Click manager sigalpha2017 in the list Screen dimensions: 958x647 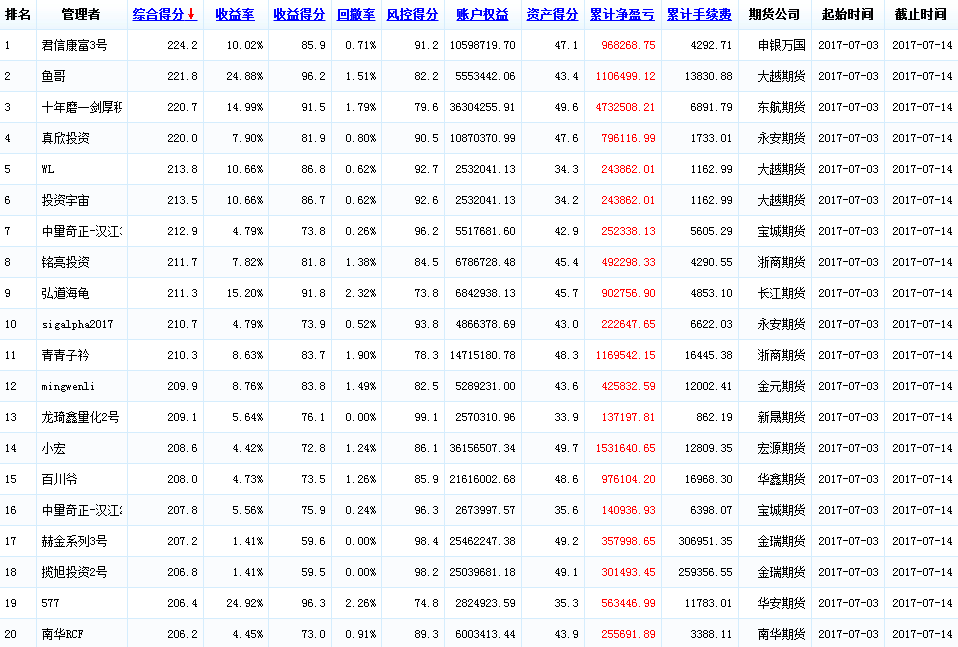coord(78,325)
